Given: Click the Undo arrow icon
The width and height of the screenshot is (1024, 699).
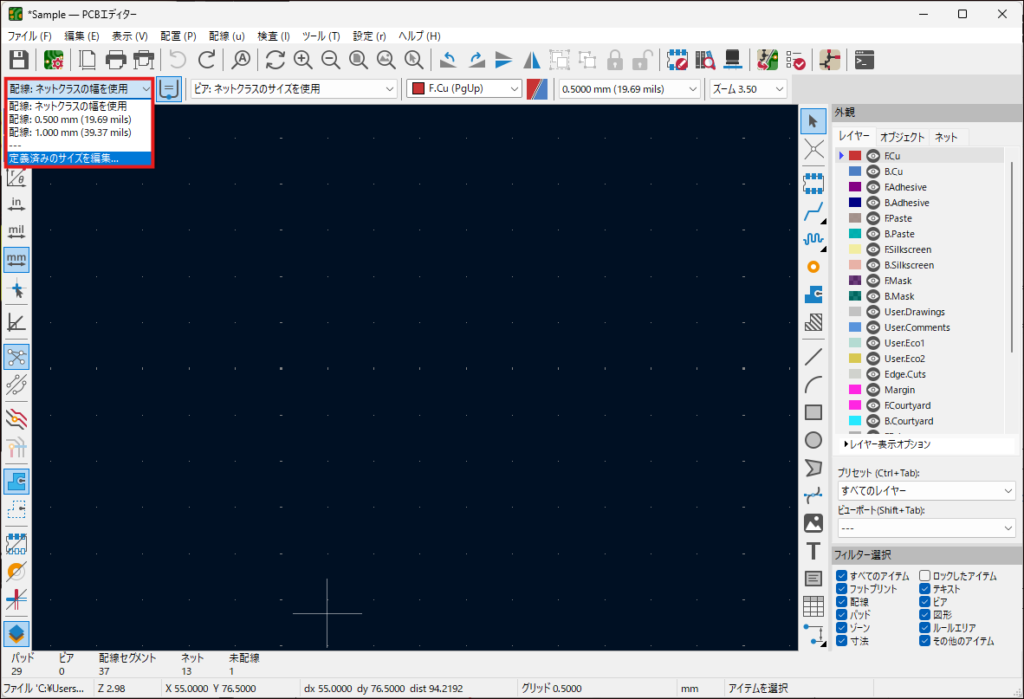Looking at the screenshot, I should [x=177, y=59].
